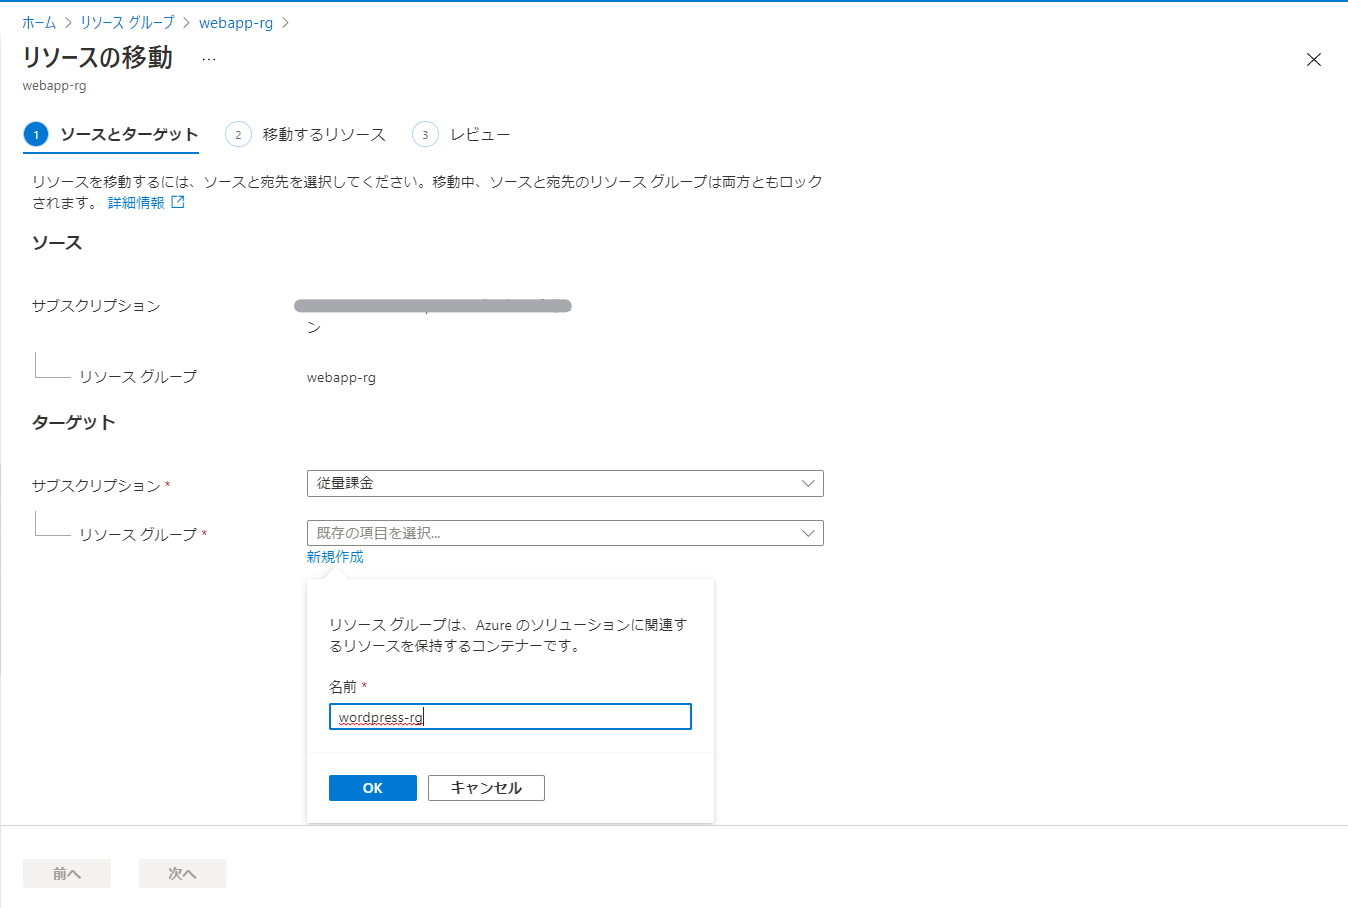Select the ソースとターゲット step tab
The width and height of the screenshot is (1348, 908).
(x=128, y=134)
